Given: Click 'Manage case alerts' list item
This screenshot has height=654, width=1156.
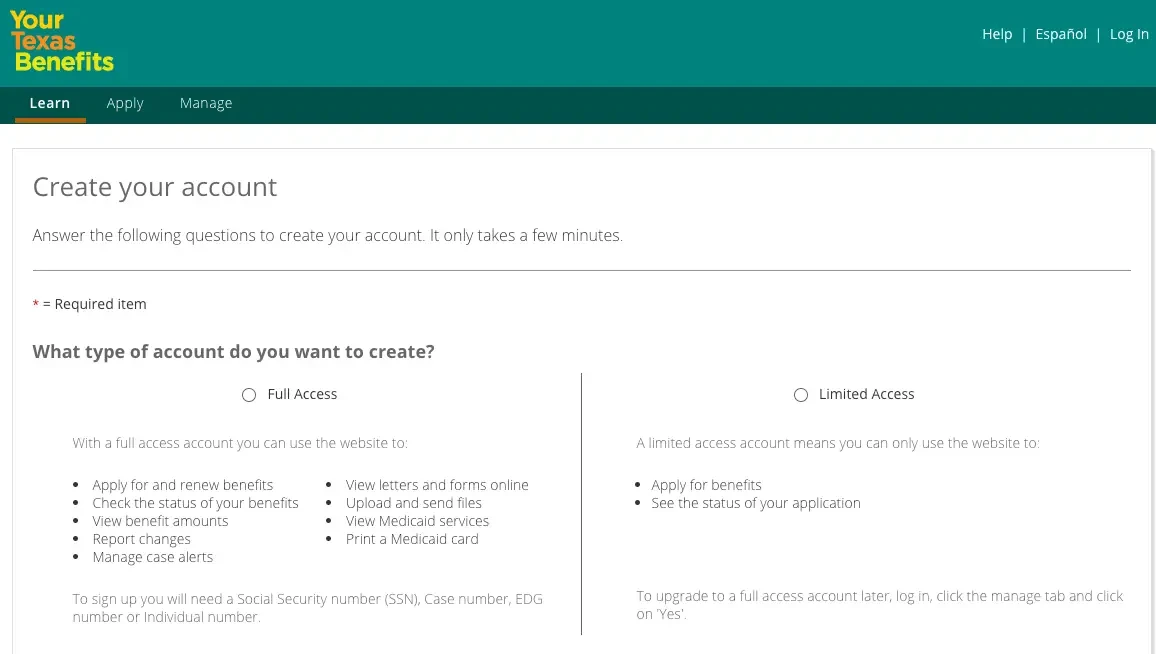Looking at the screenshot, I should [153, 557].
